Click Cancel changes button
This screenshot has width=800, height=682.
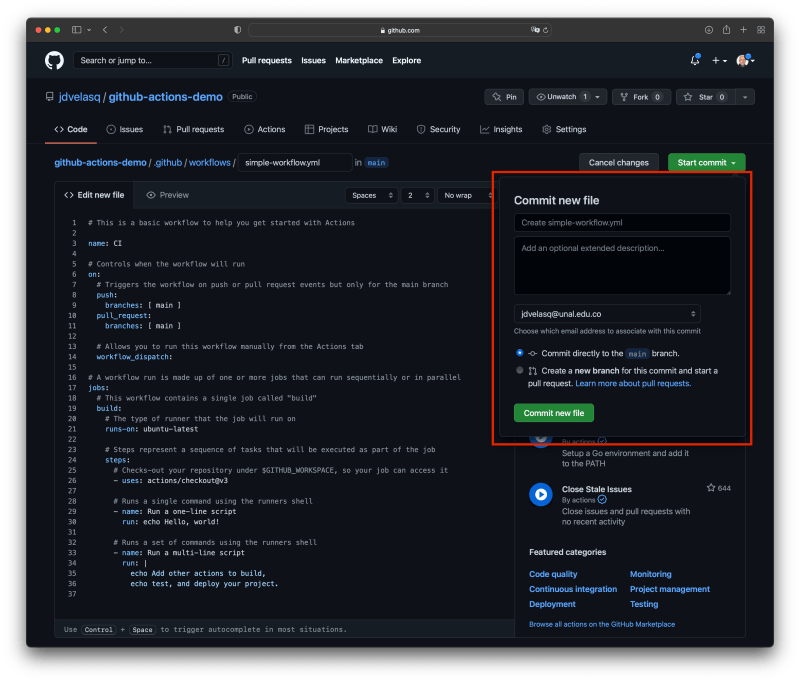click(x=618, y=163)
